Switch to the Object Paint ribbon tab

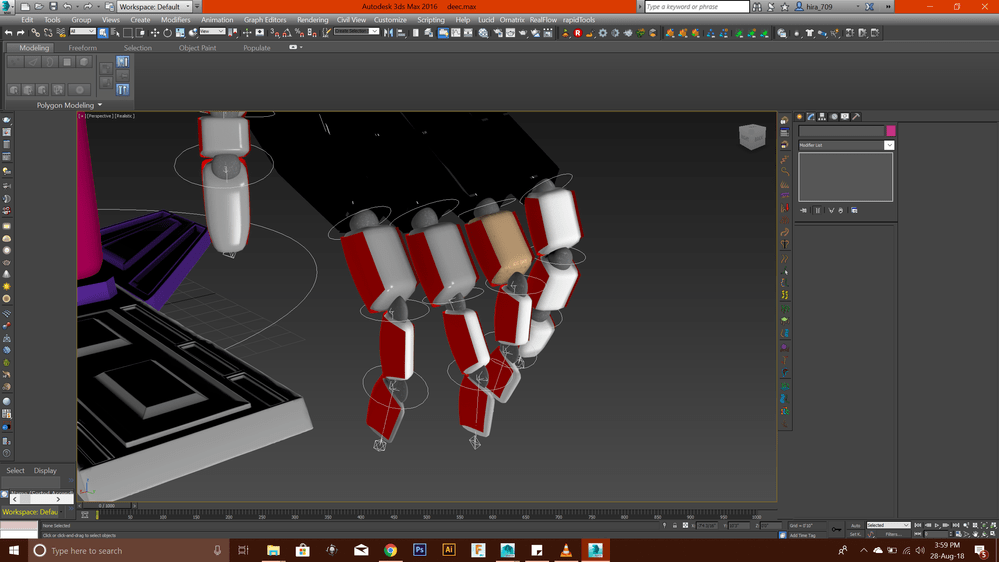click(198, 48)
